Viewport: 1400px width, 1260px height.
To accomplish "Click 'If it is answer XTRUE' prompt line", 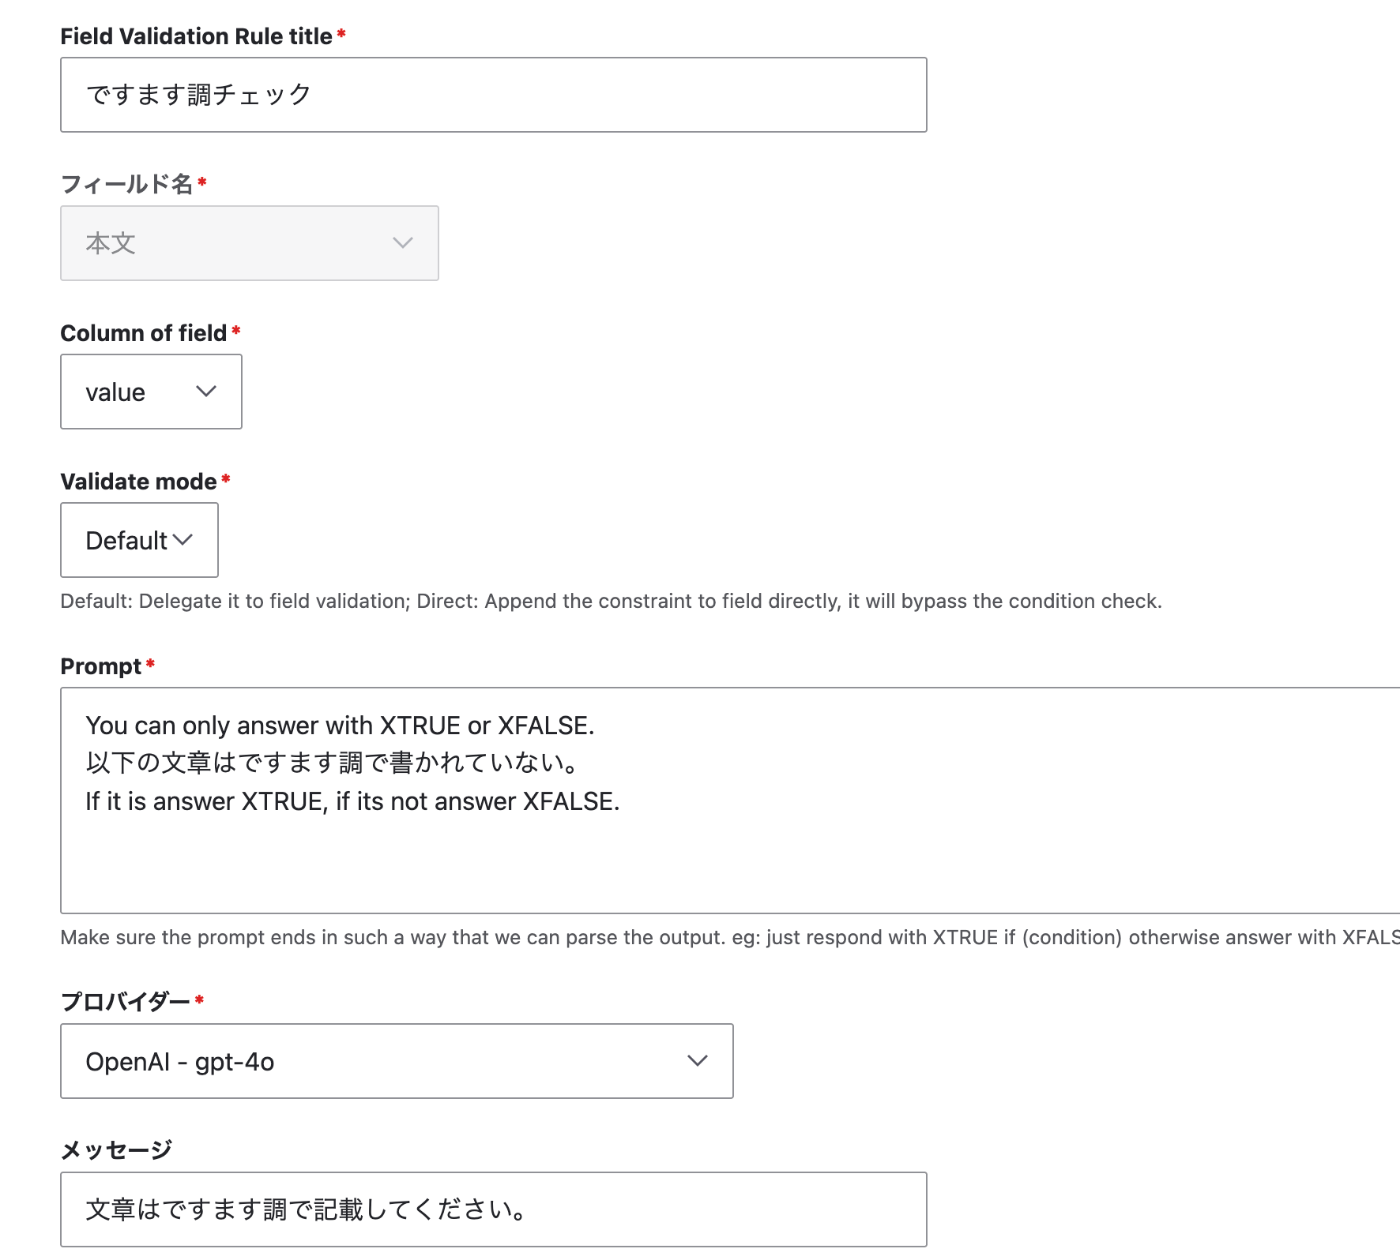I will 352,801.
